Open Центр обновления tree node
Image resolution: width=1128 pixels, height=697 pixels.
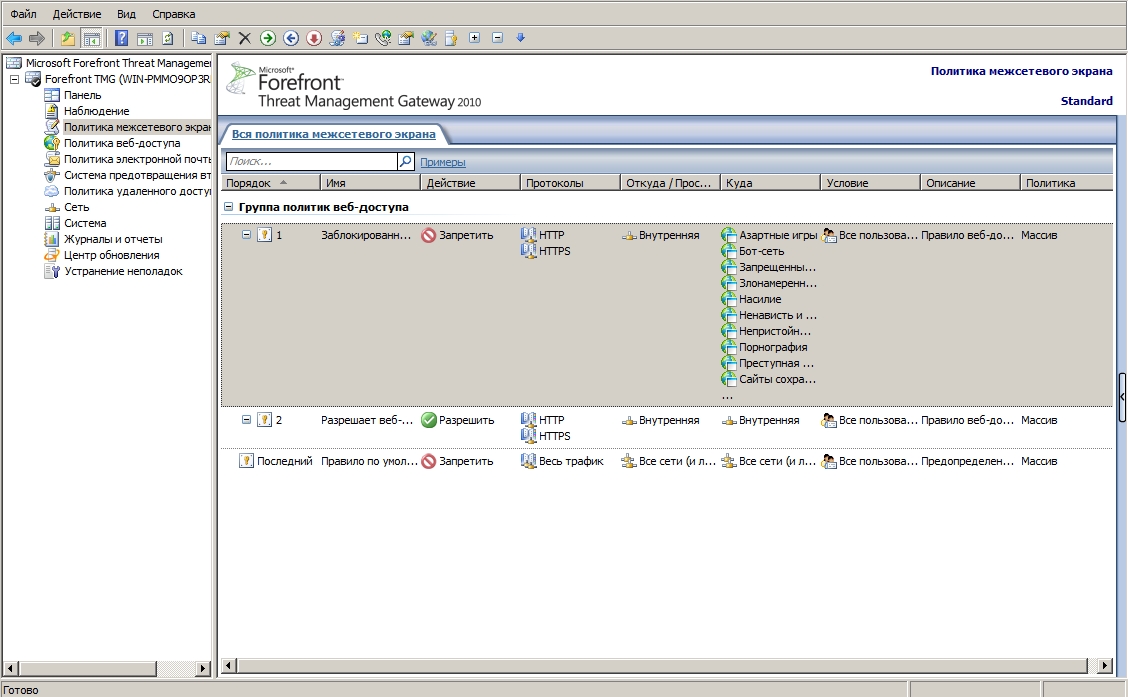(112, 255)
